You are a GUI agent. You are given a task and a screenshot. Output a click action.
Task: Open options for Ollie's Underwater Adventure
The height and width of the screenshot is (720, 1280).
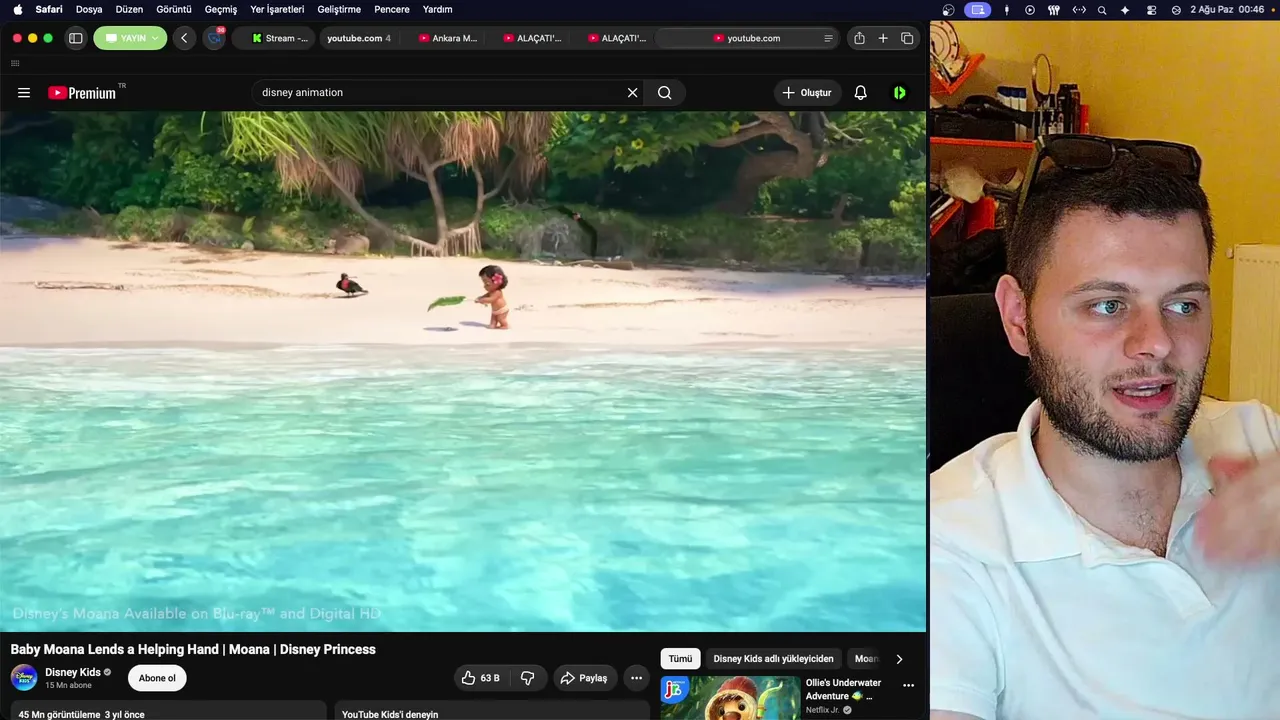click(x=908, y=686)
